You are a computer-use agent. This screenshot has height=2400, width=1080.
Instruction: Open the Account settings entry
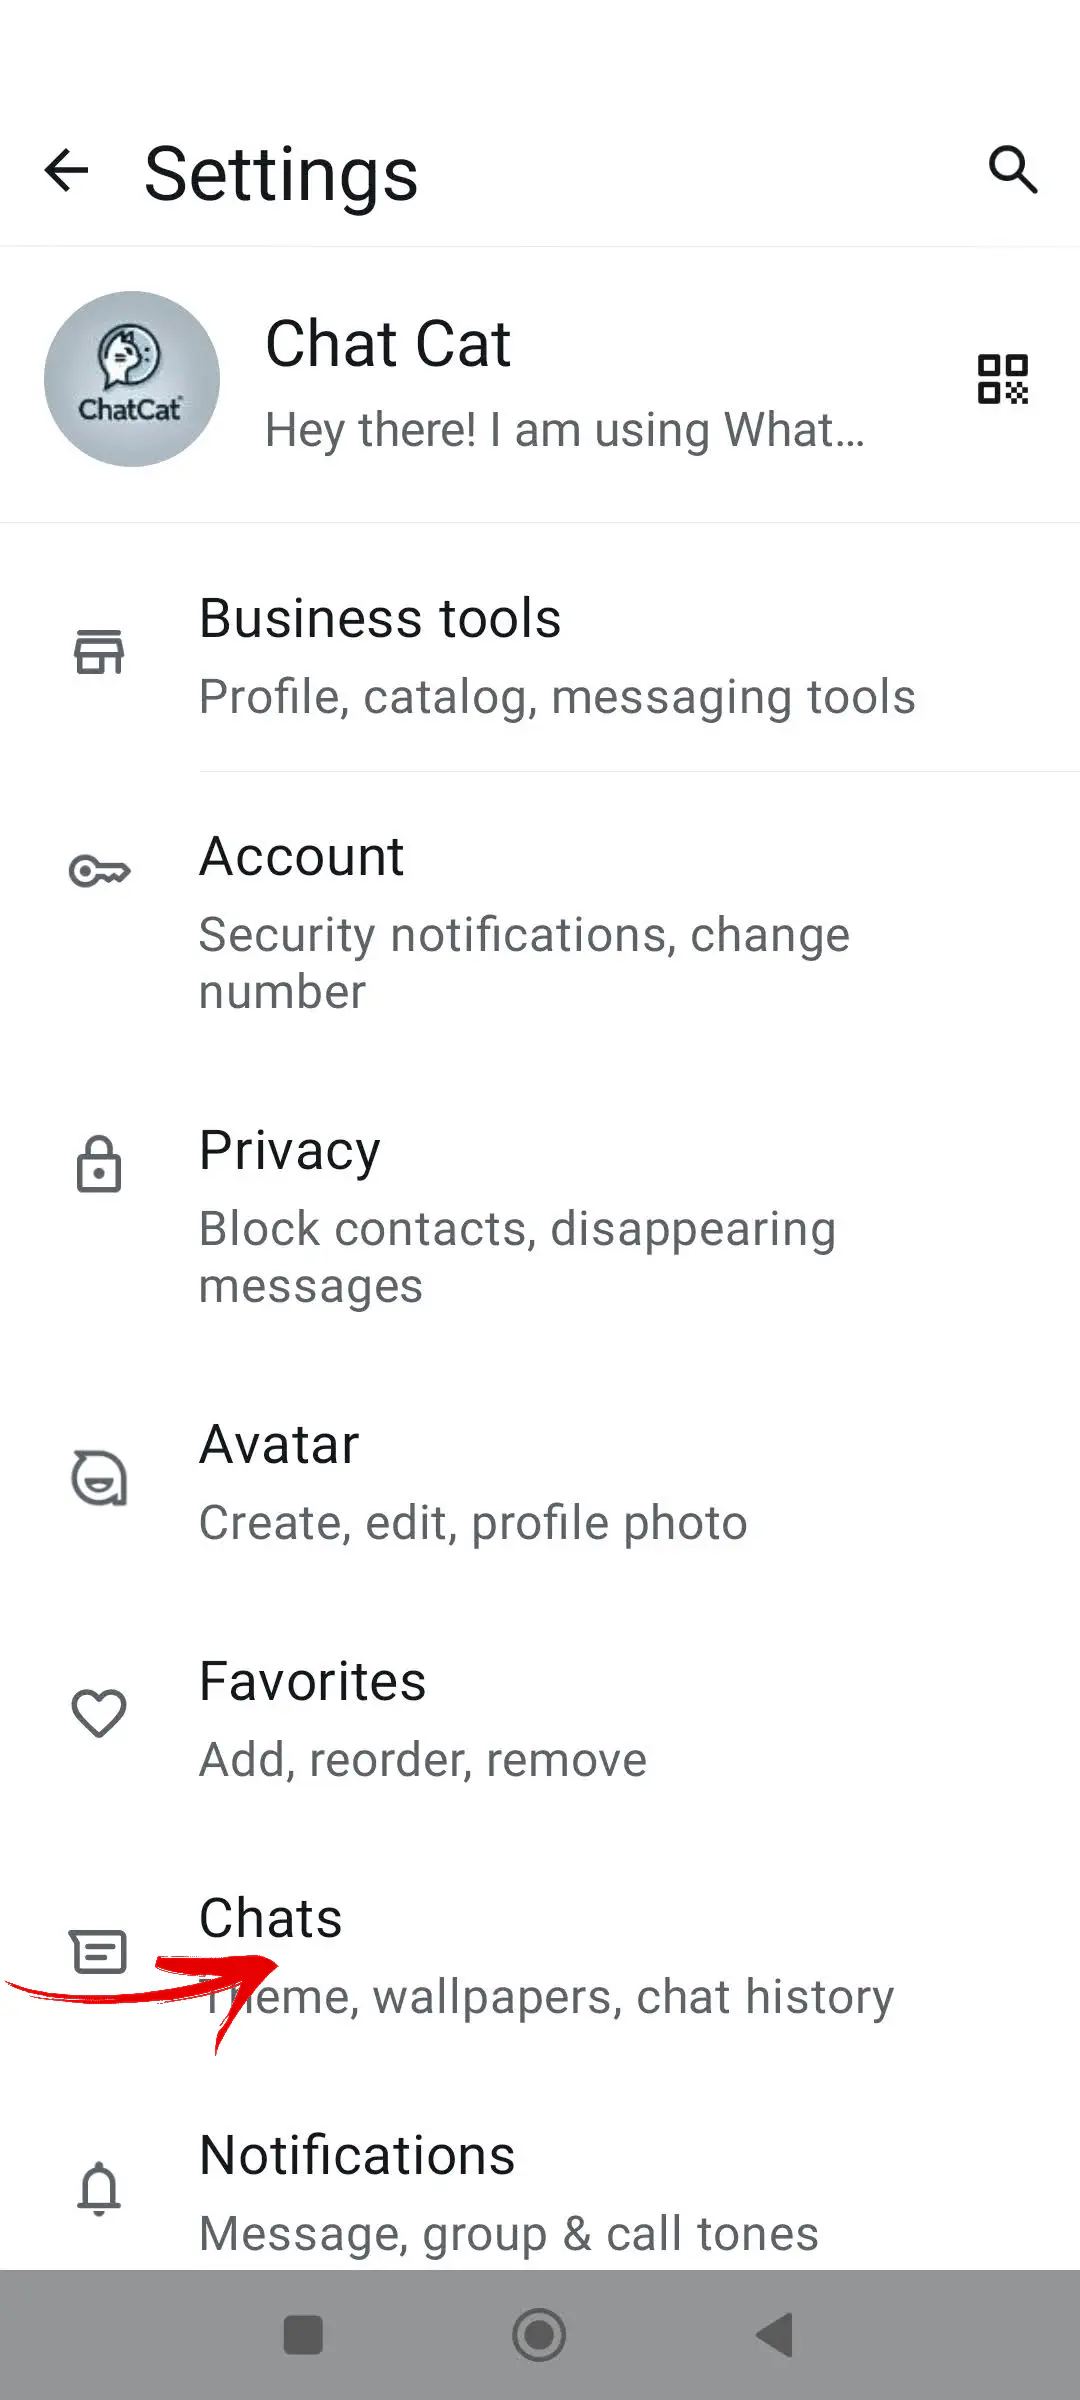click(x=524, y=920)
